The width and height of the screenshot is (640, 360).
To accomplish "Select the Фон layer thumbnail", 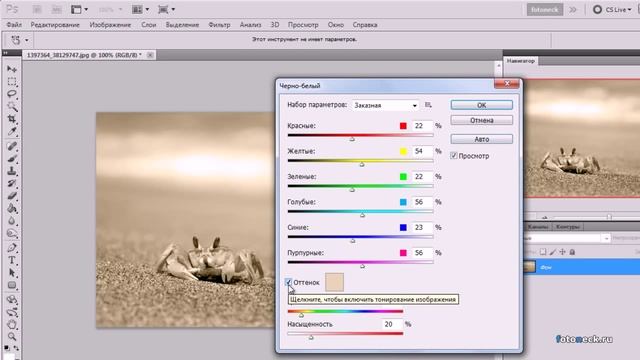I will tap(529, 267).
